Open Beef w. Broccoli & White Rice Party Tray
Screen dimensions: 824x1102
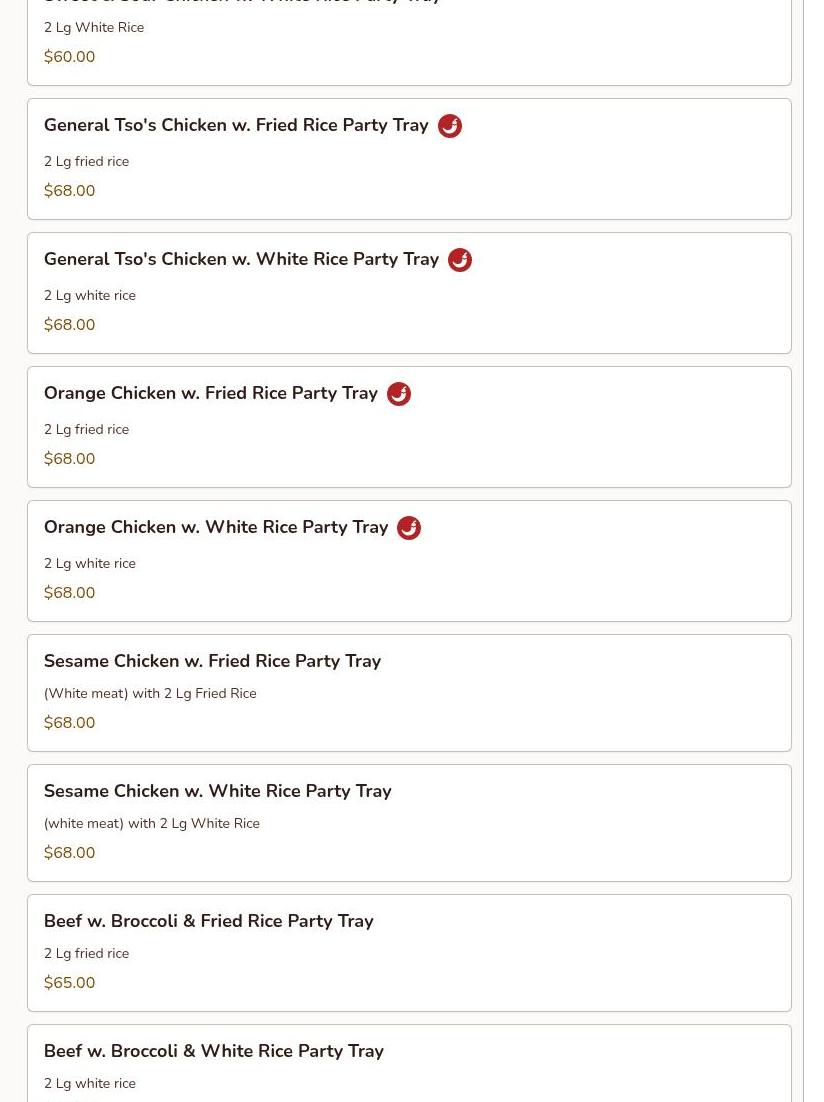coord(213,1051)
